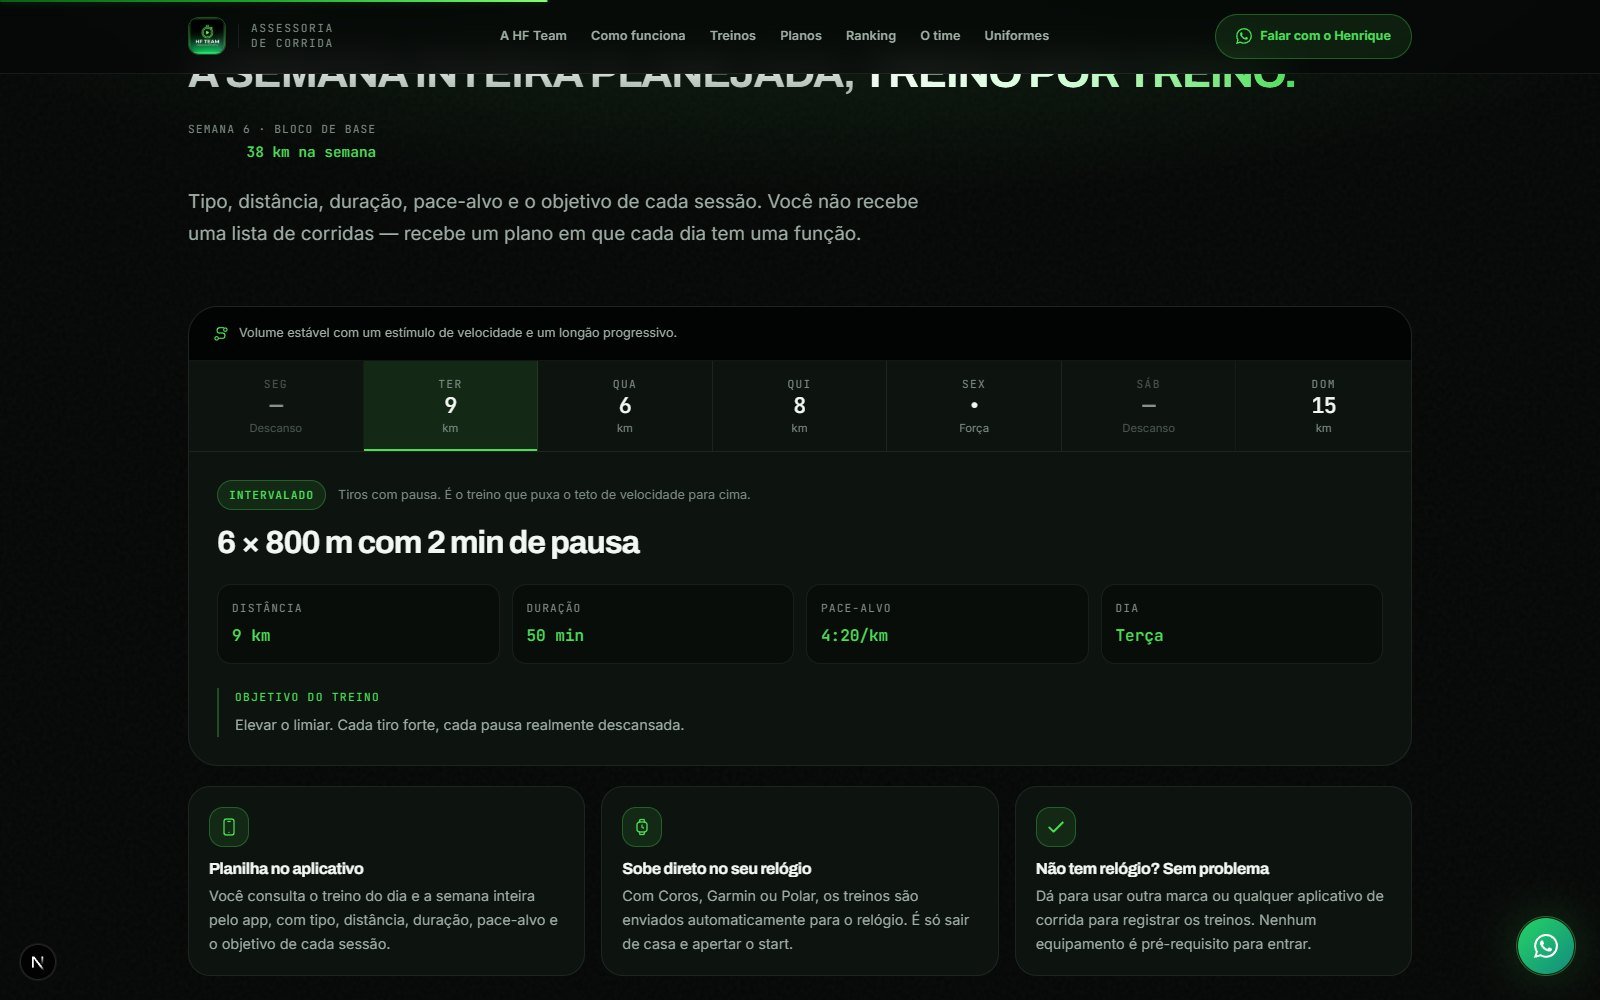Select the SÁB Descanso day tab

(1148, 406)
